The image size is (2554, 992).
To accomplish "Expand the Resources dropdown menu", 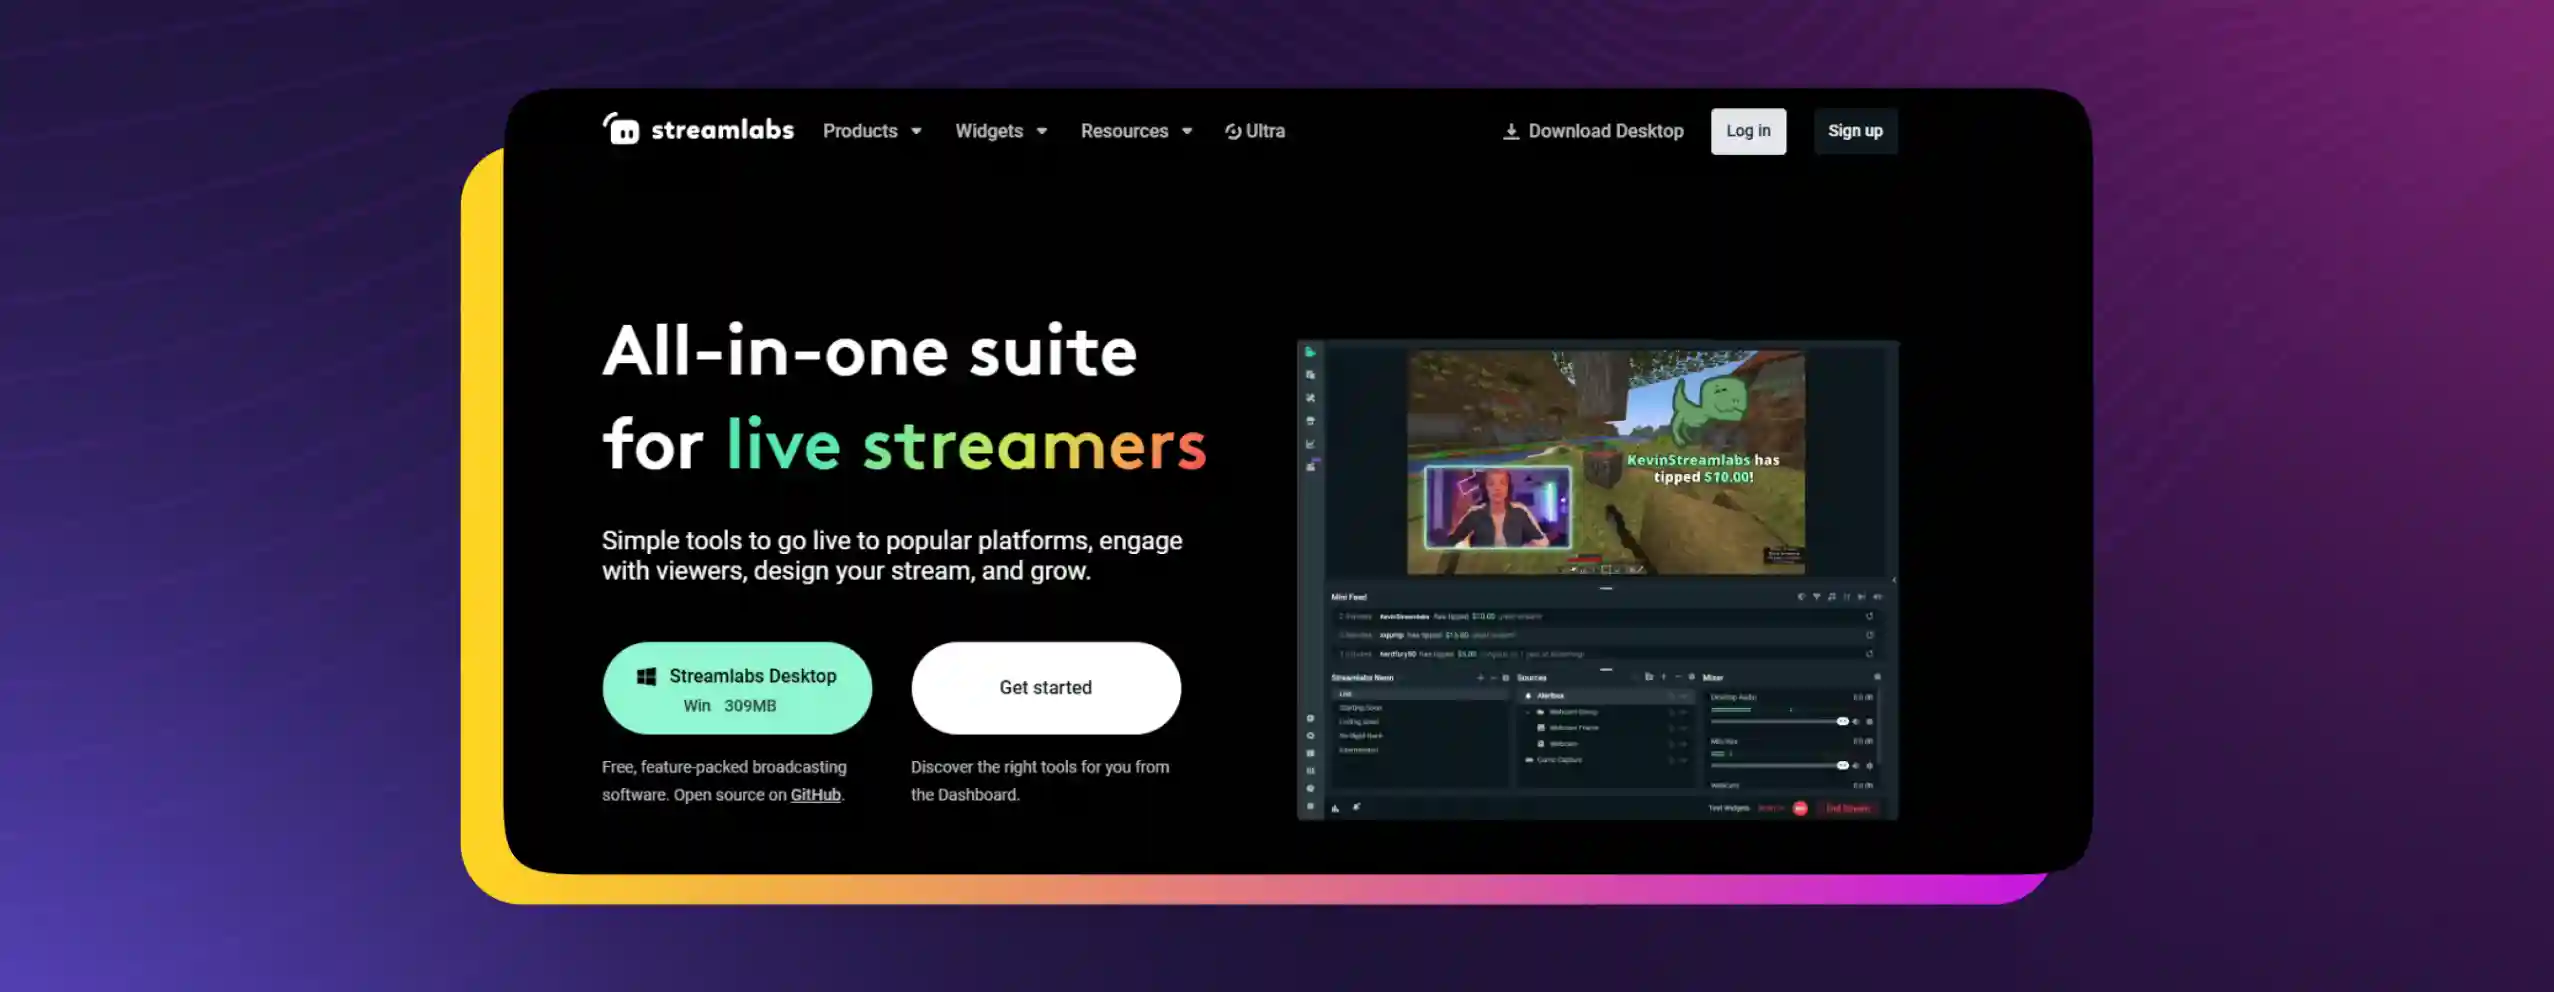I will pos(1136,131).
